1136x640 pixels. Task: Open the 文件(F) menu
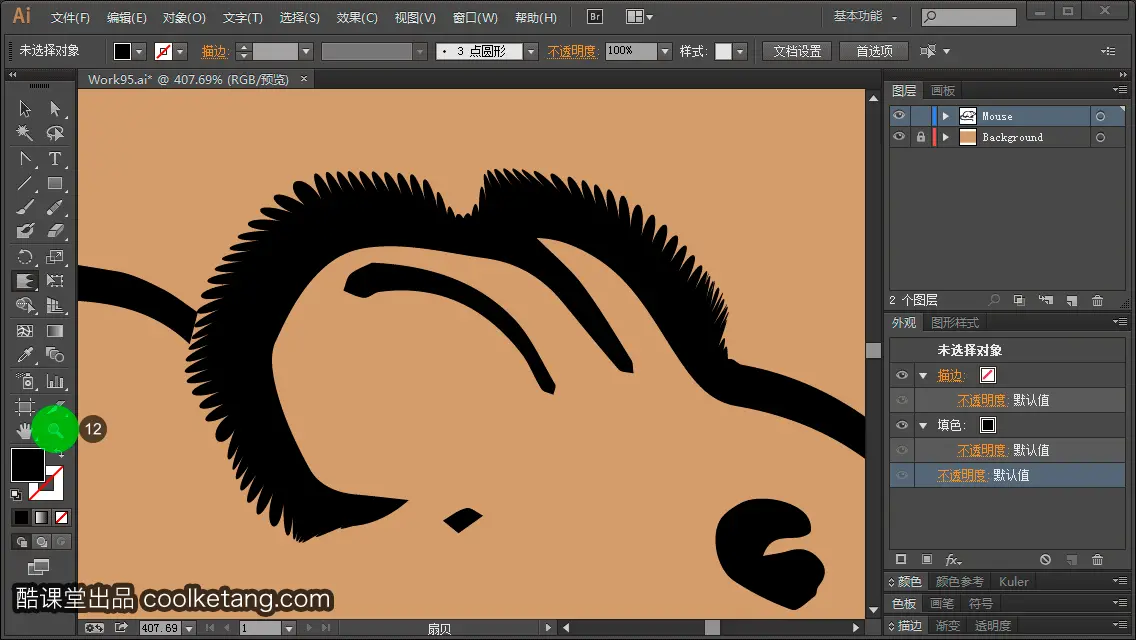pos(70,17)
